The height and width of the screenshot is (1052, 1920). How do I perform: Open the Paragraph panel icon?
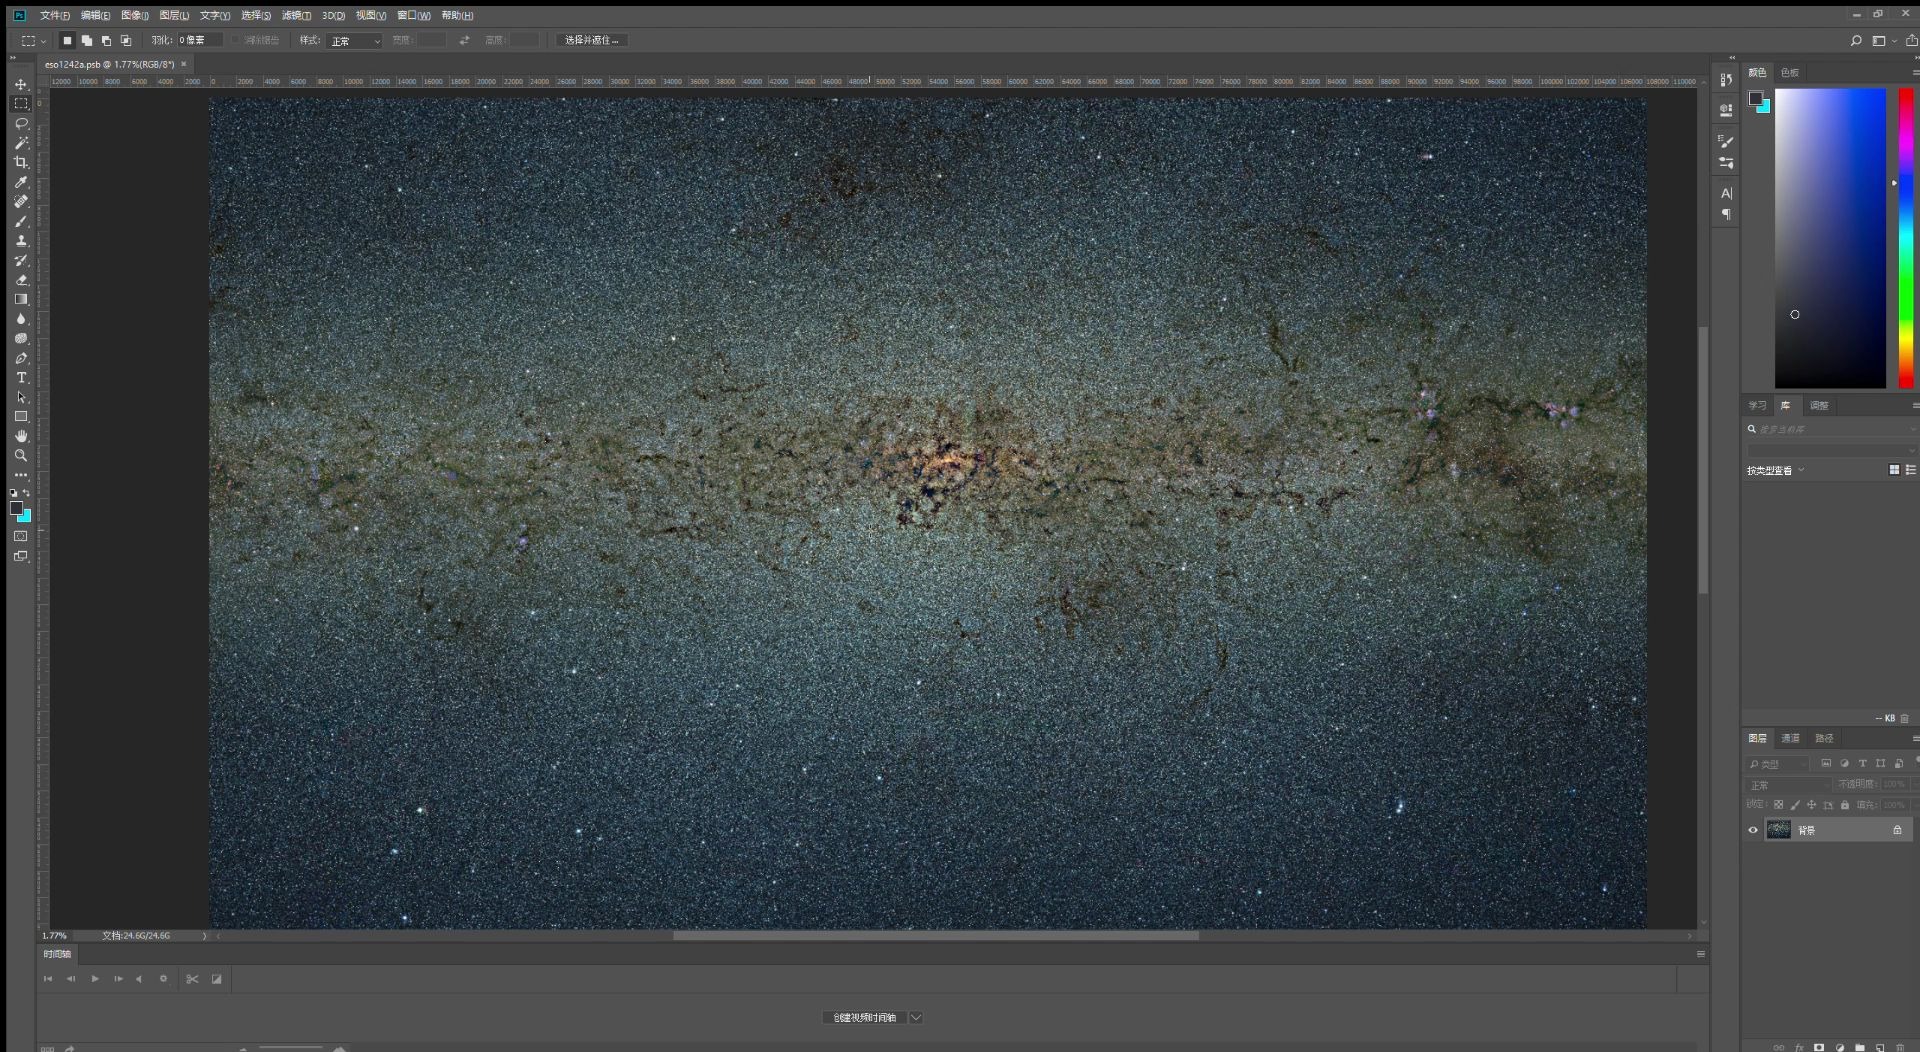(1726, 215)
